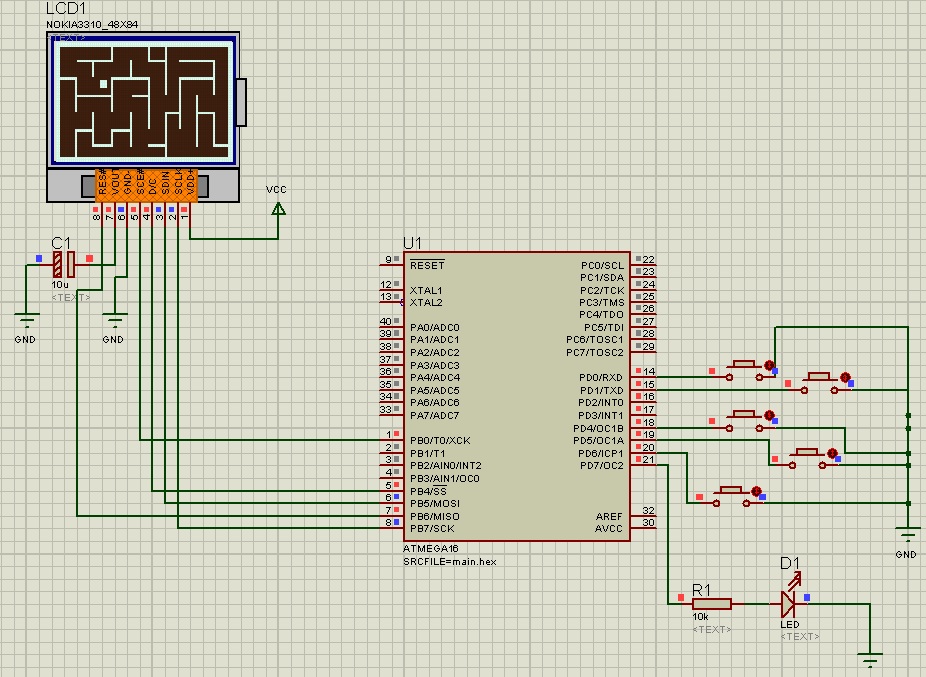926x677 pixels.
Task: Click pin number 22 beside PC0/SCL
Action: click(x=648, y=259)
